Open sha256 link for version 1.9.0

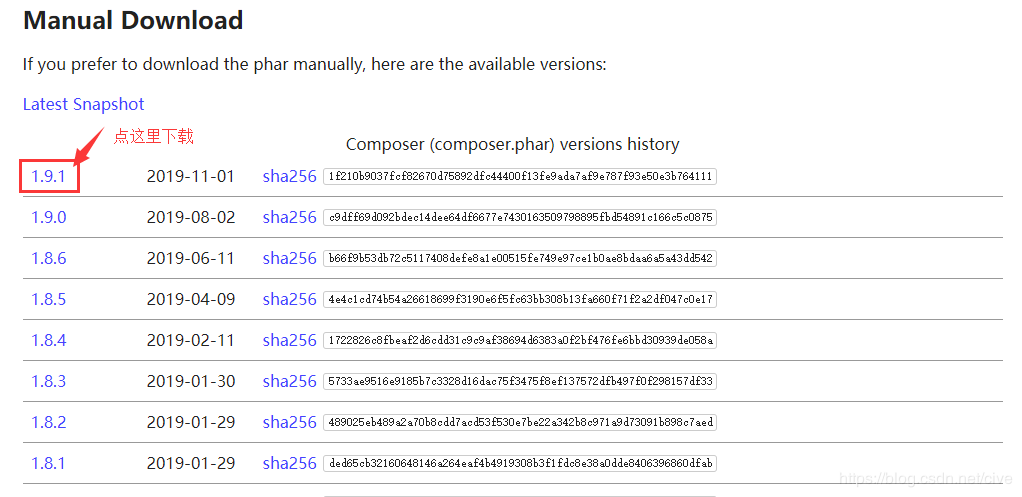coord(289,217)
